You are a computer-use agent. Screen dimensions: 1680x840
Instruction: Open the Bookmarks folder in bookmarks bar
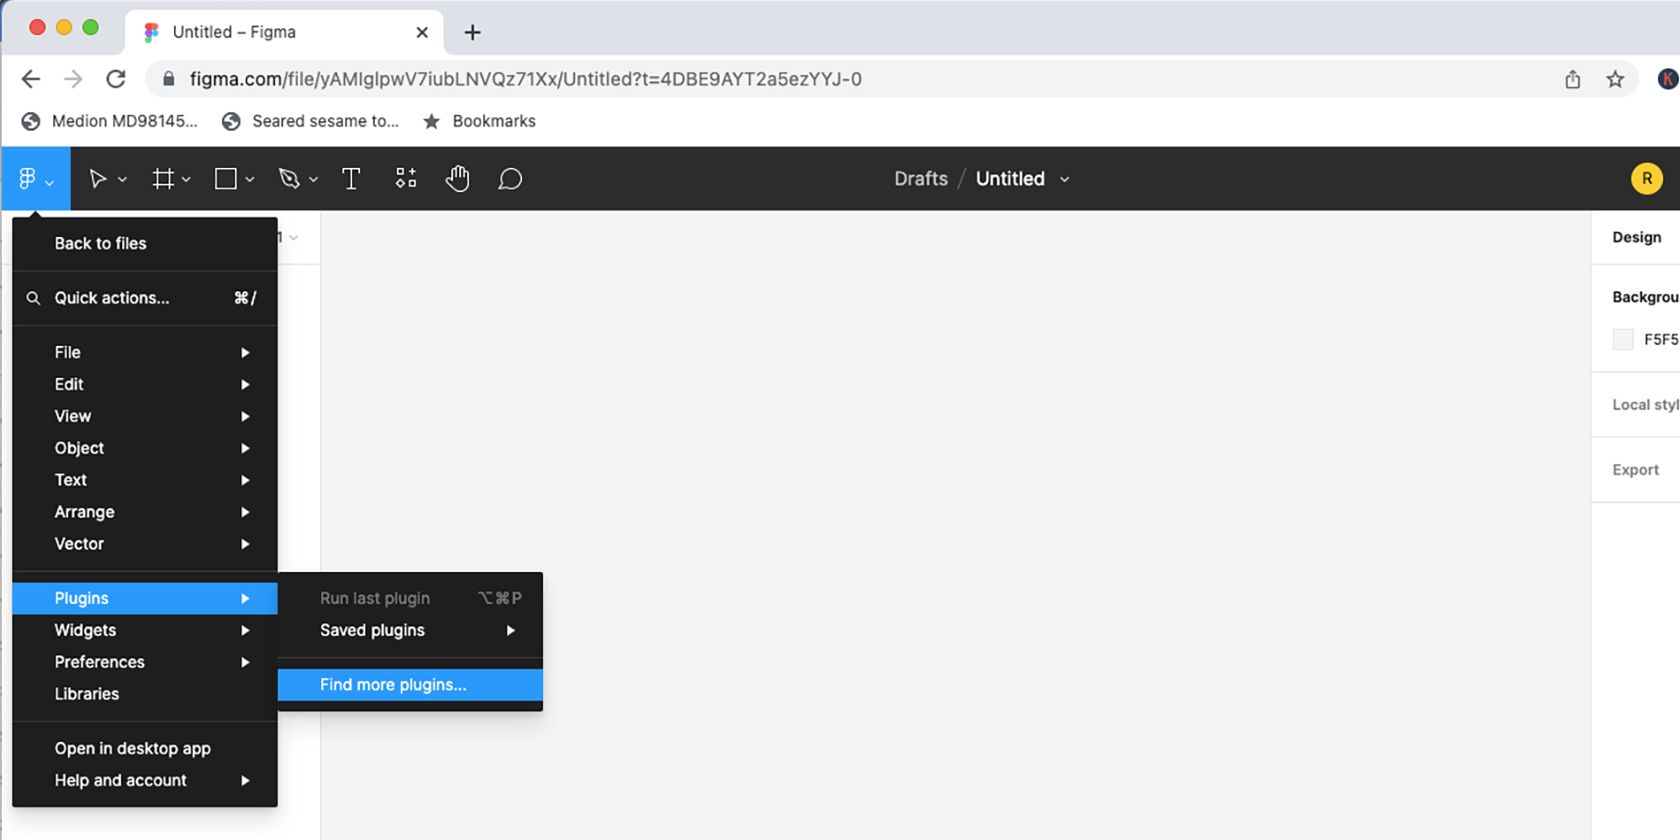tap(480, 121)
